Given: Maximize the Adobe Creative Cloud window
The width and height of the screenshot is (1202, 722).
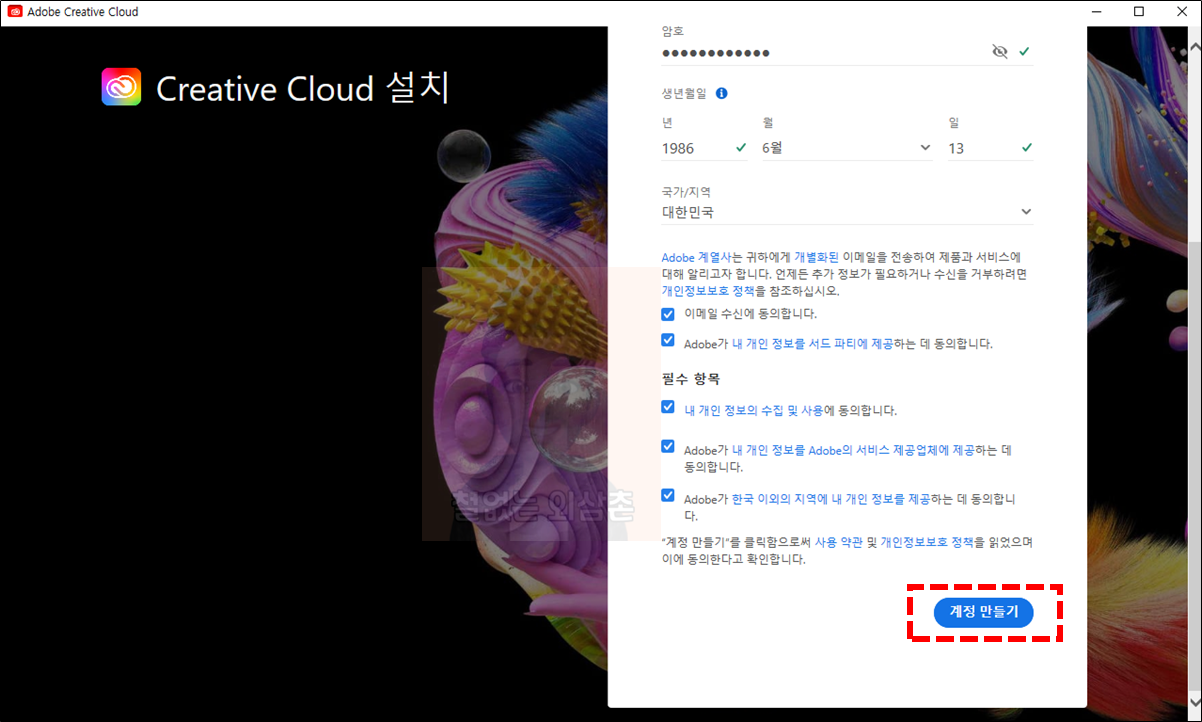Looking at the screenshot, I should point(1139,12).
